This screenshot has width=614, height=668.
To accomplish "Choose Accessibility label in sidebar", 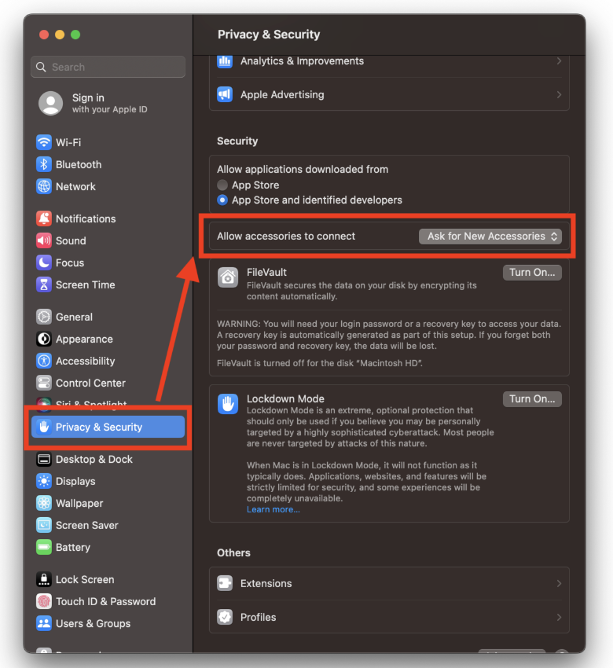I will click(x=85, y=361).
